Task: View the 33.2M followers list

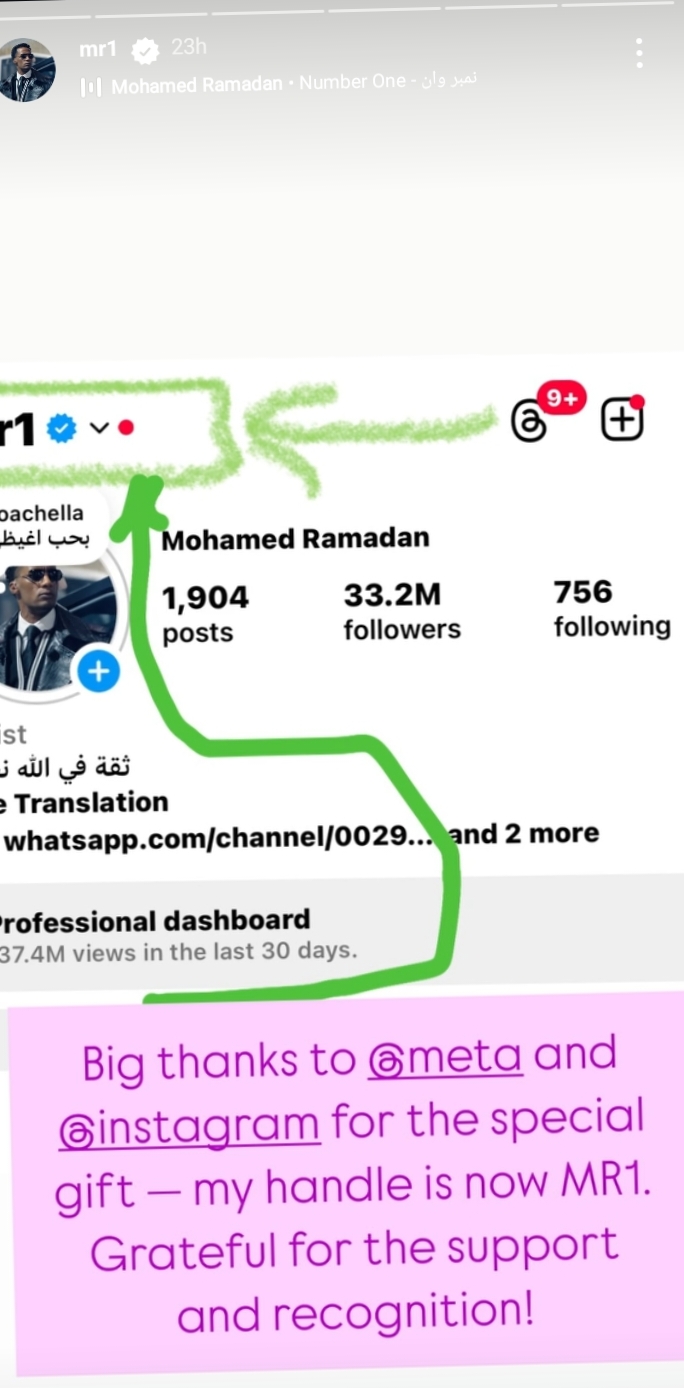Action: pos(401,612)
